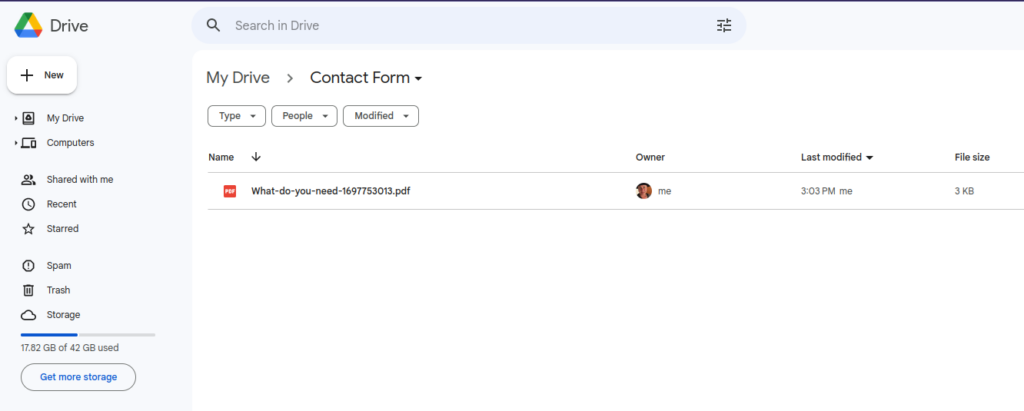Click the search magnifier icon
Viewport: 1024px width, 411px height.
coord(213,25)
